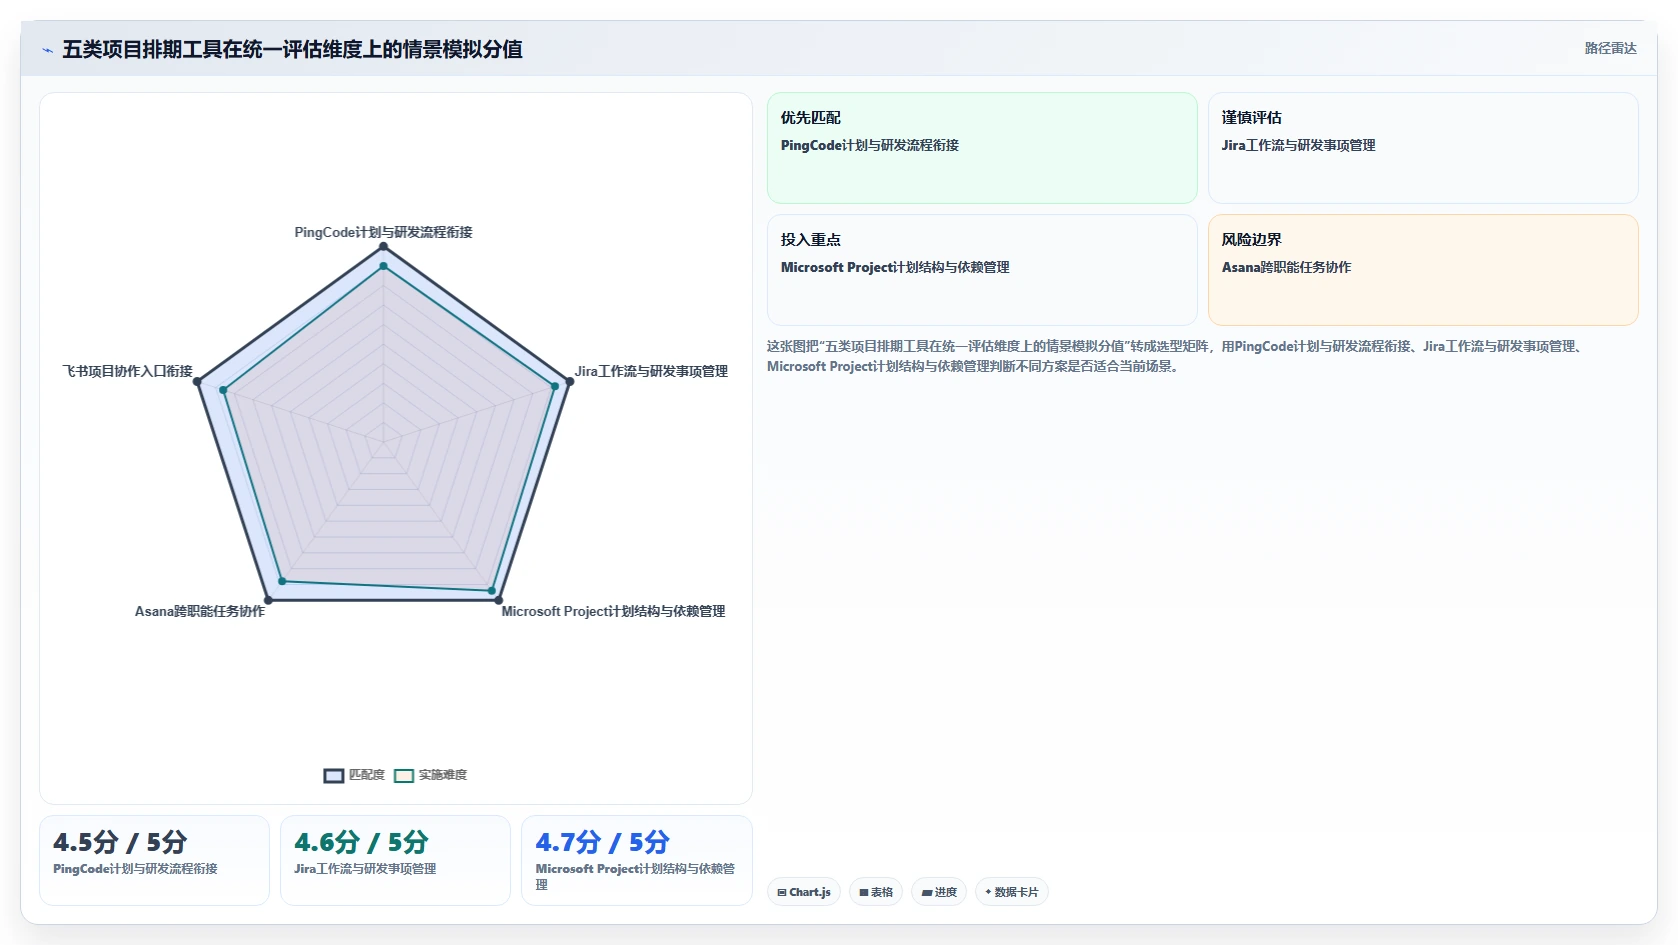Toggle the 匹配度 legend swatch
The width and height of the screenshot is (1678, 945).
pos(334,775)
